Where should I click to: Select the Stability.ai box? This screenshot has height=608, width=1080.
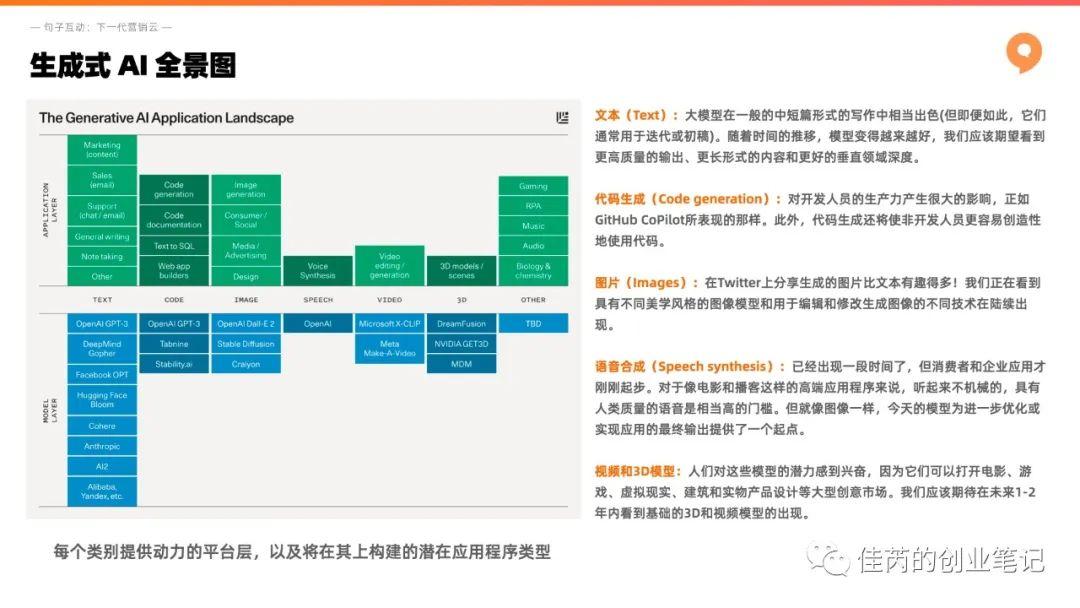[x=174, y=364]
